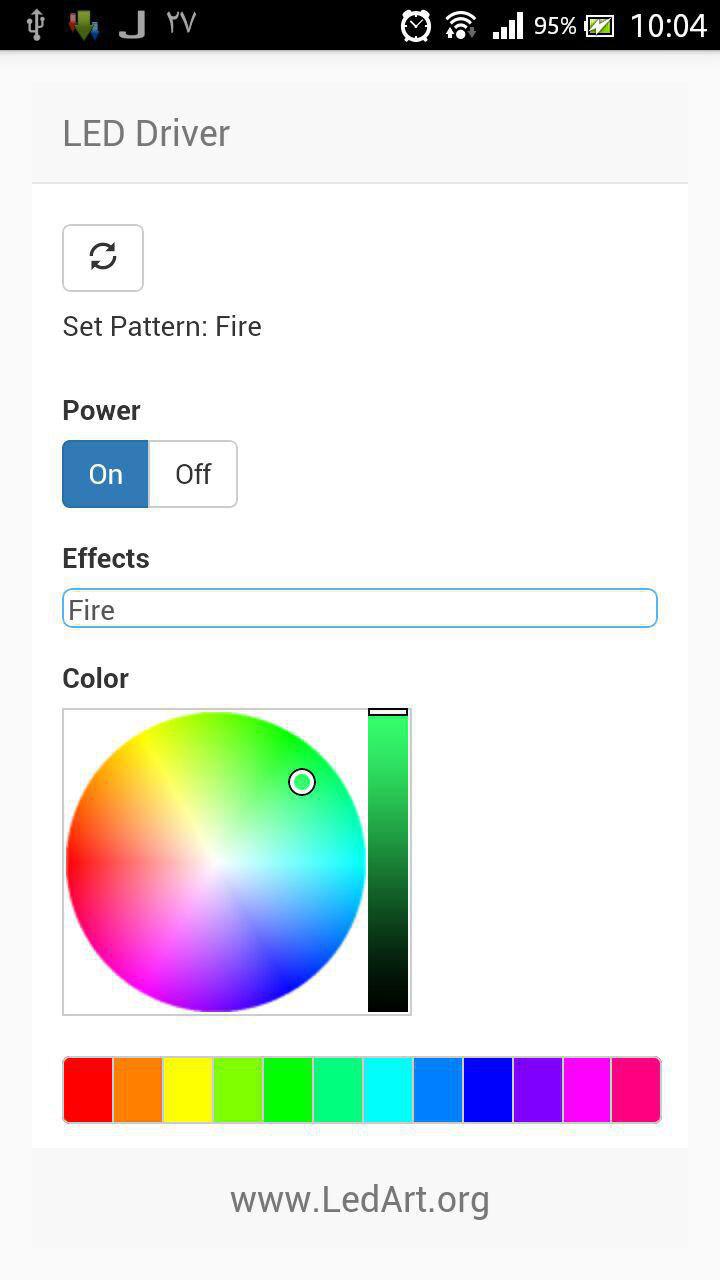Tap the alarm clock status icon
Screen dimensions: 720x1280
click(415, 25)
